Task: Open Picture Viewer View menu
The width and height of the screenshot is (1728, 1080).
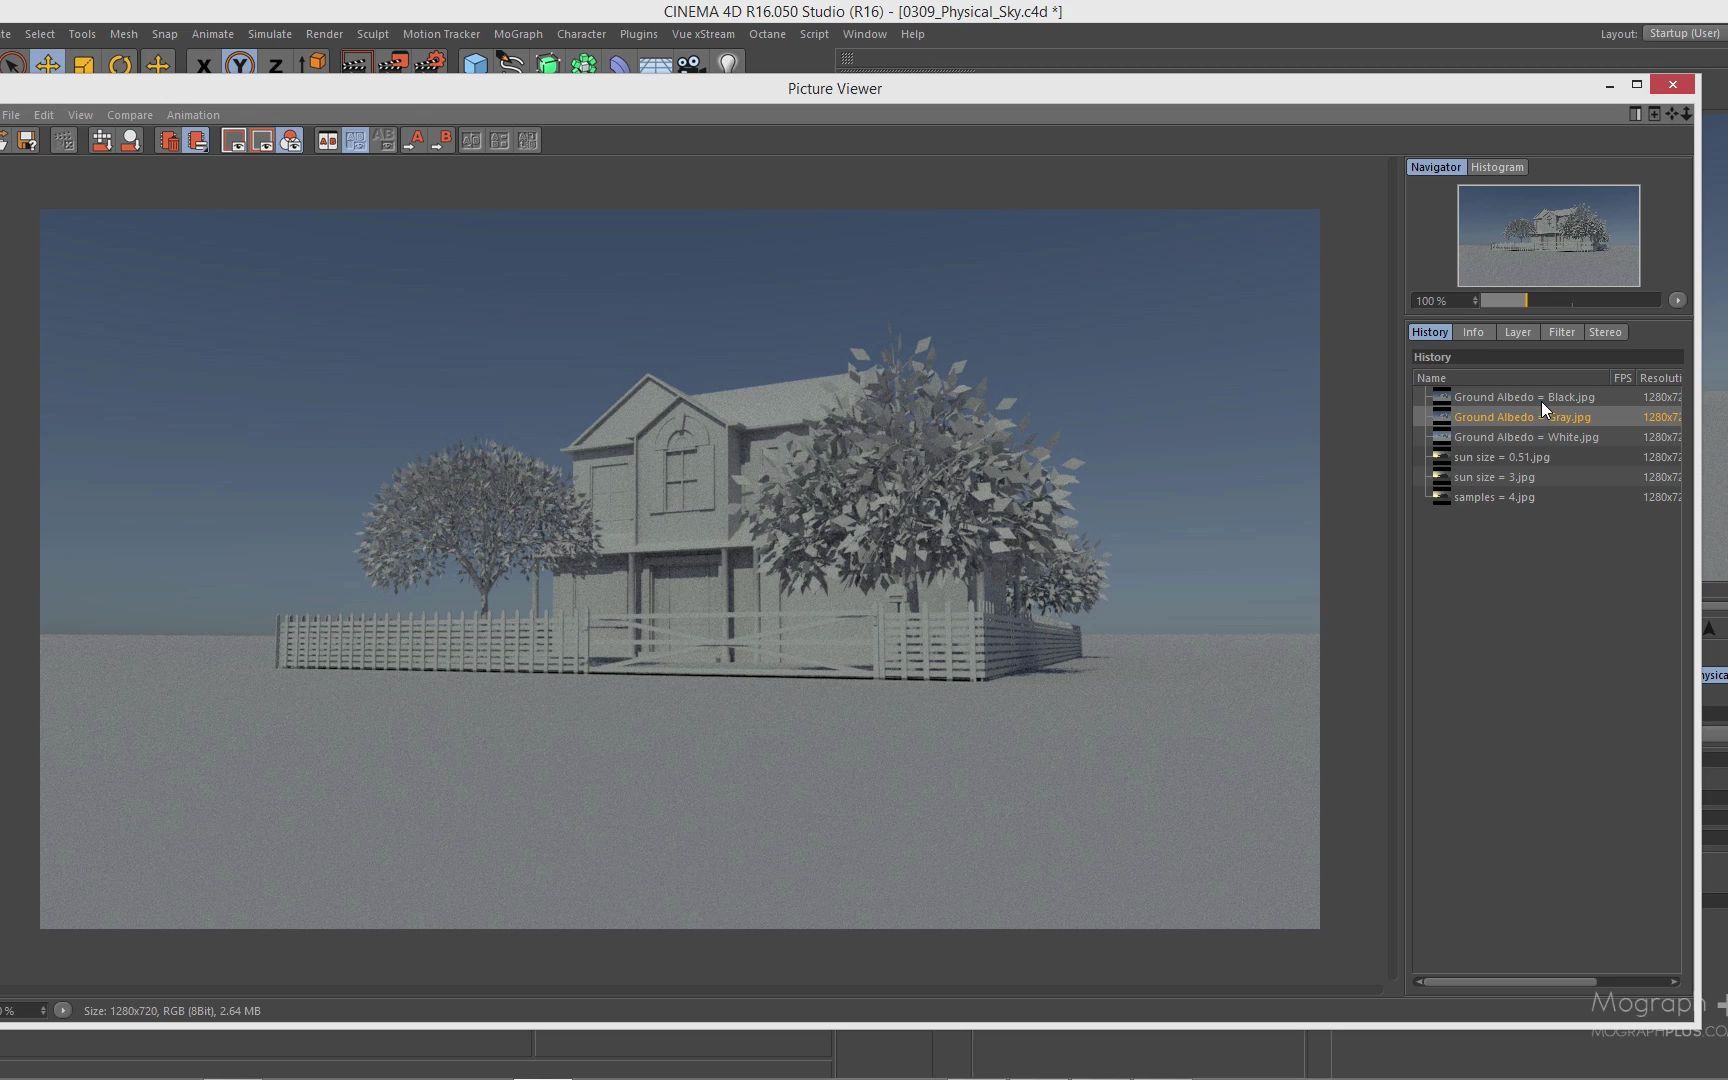Action: click(80, 115)
